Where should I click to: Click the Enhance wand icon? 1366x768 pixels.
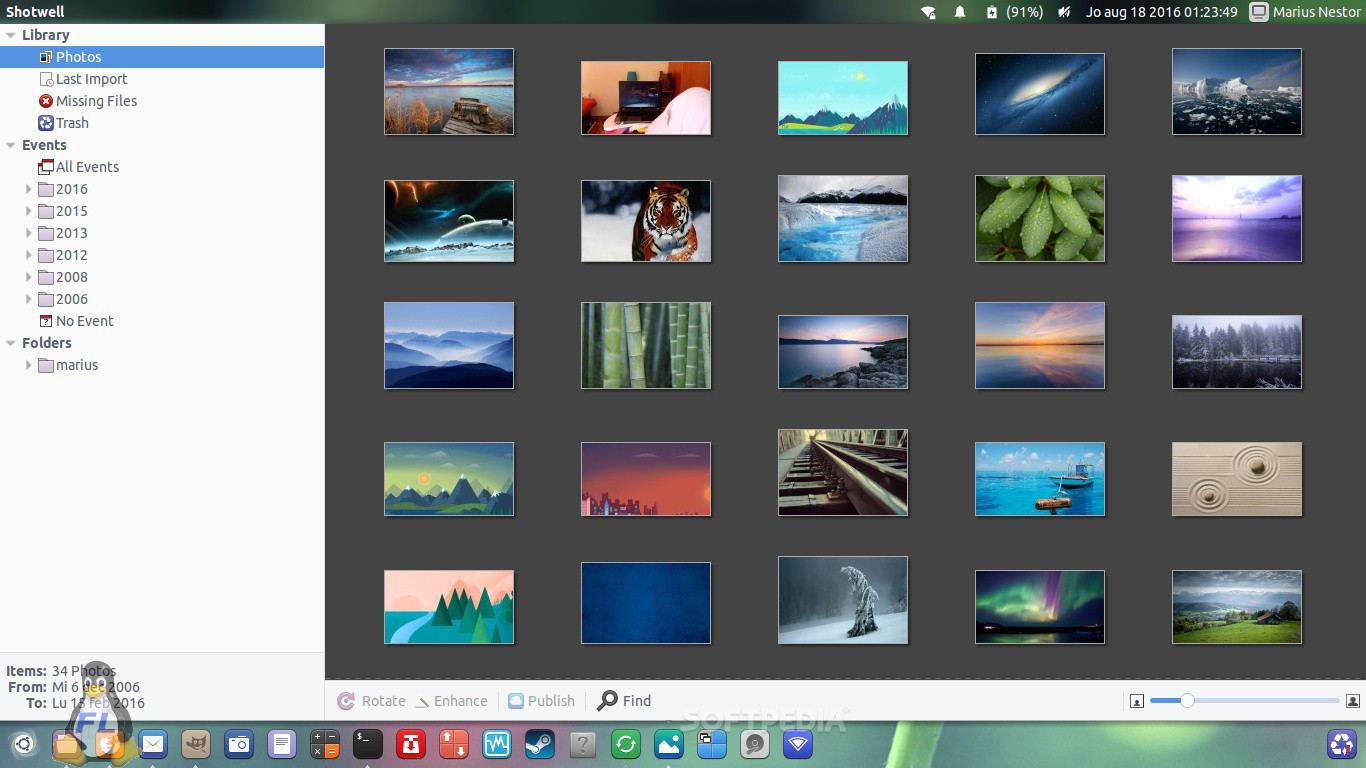coord(420,700)
